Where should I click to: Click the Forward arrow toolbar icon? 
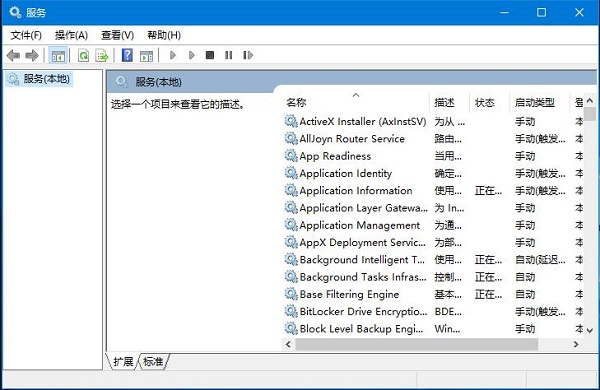32,55
